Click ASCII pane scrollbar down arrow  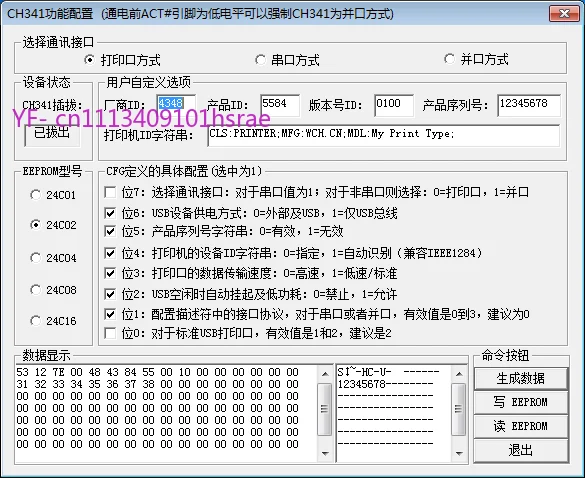[459, 453]
